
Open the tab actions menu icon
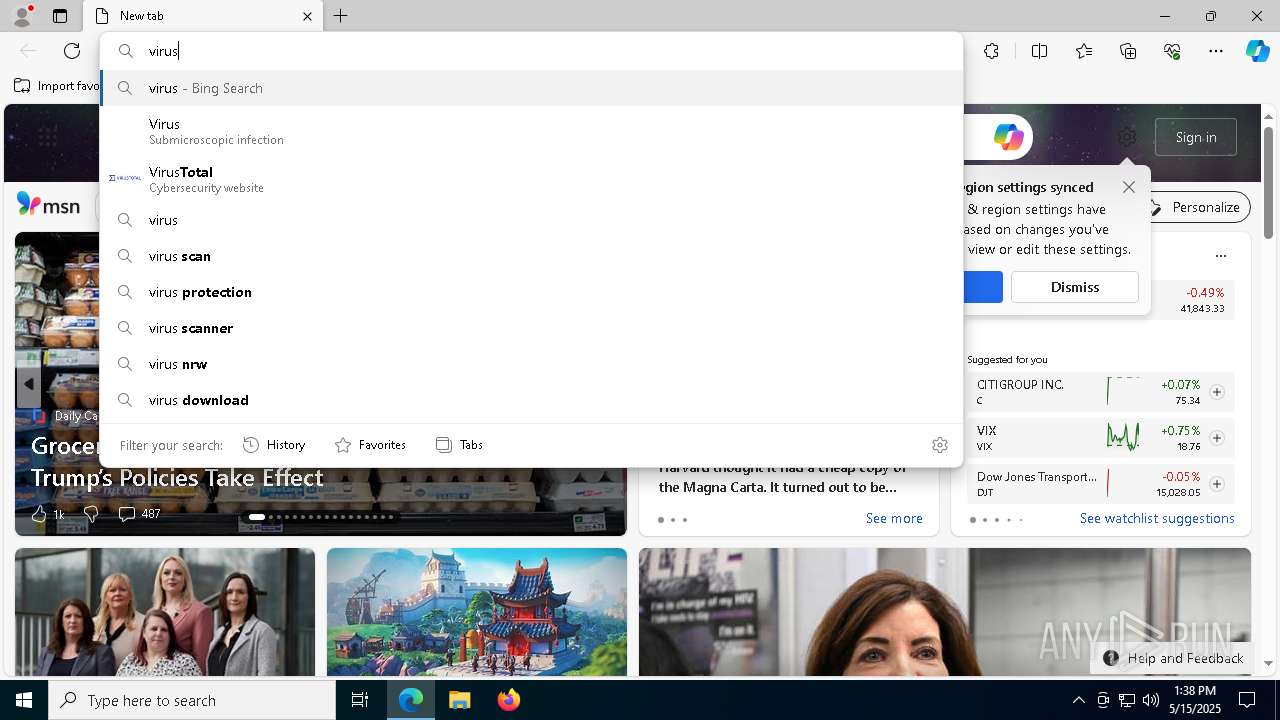coord(60,16)
